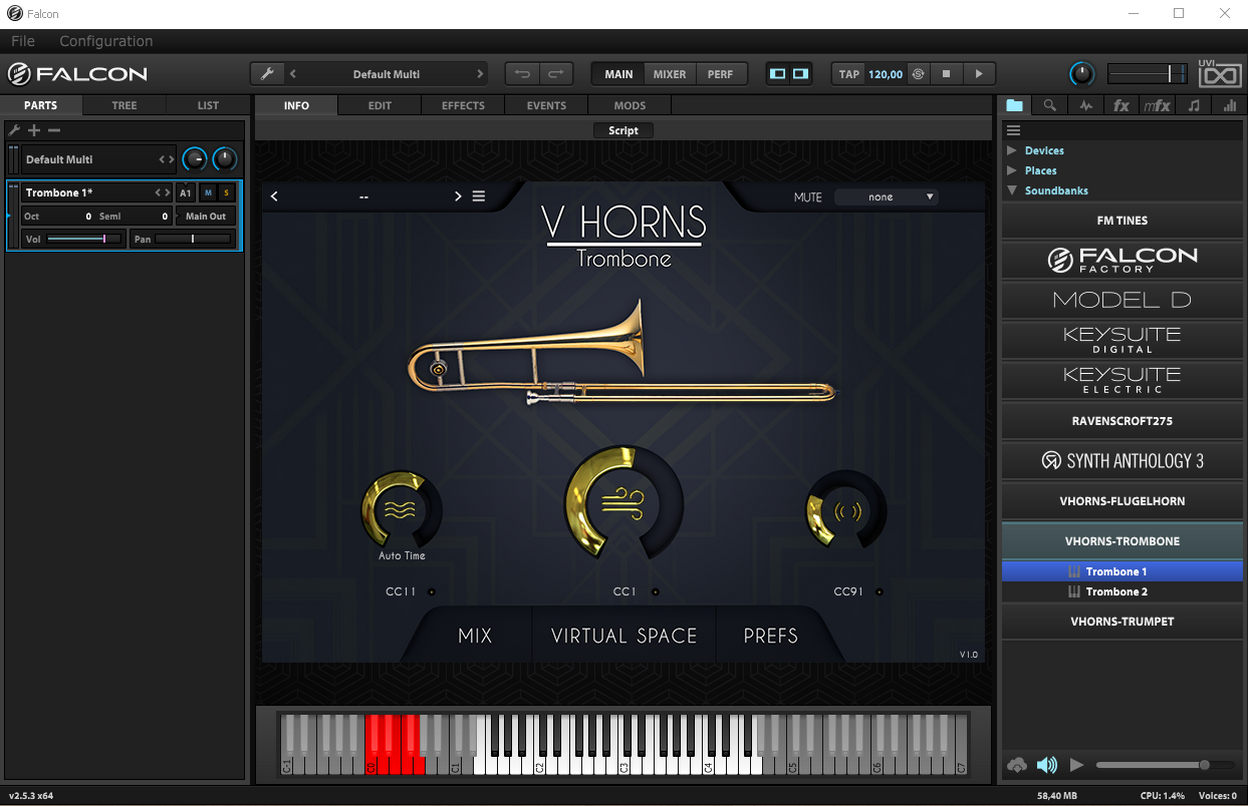Toggle host tempo sync icon
Viewport: 1248px width, 806px height.
(918, 74)
